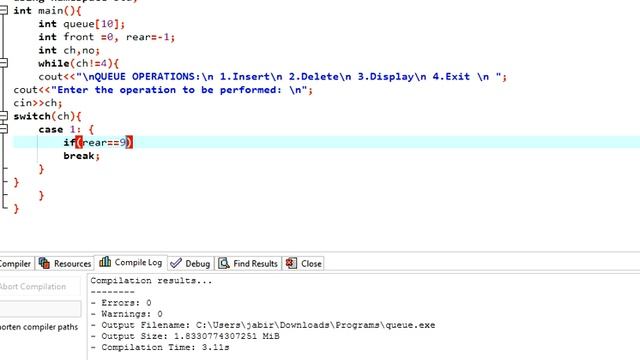Click the 'Errors: 0' log line
The height and width of the screenshot is (360, 640).
coord(121,303)
